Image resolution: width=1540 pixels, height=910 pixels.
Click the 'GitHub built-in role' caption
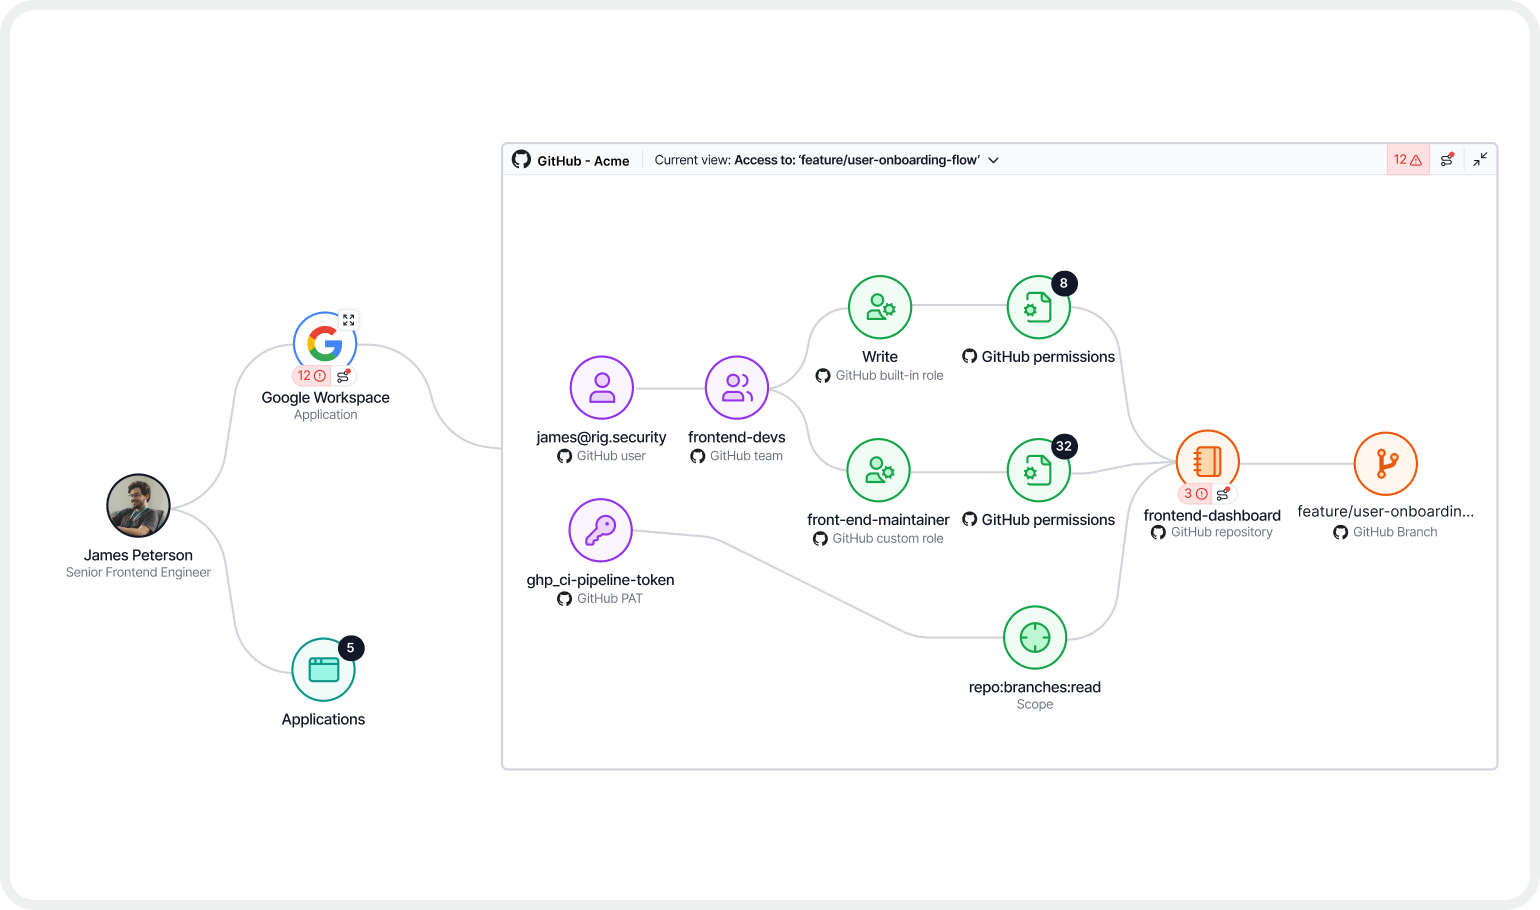pos(889,376)
